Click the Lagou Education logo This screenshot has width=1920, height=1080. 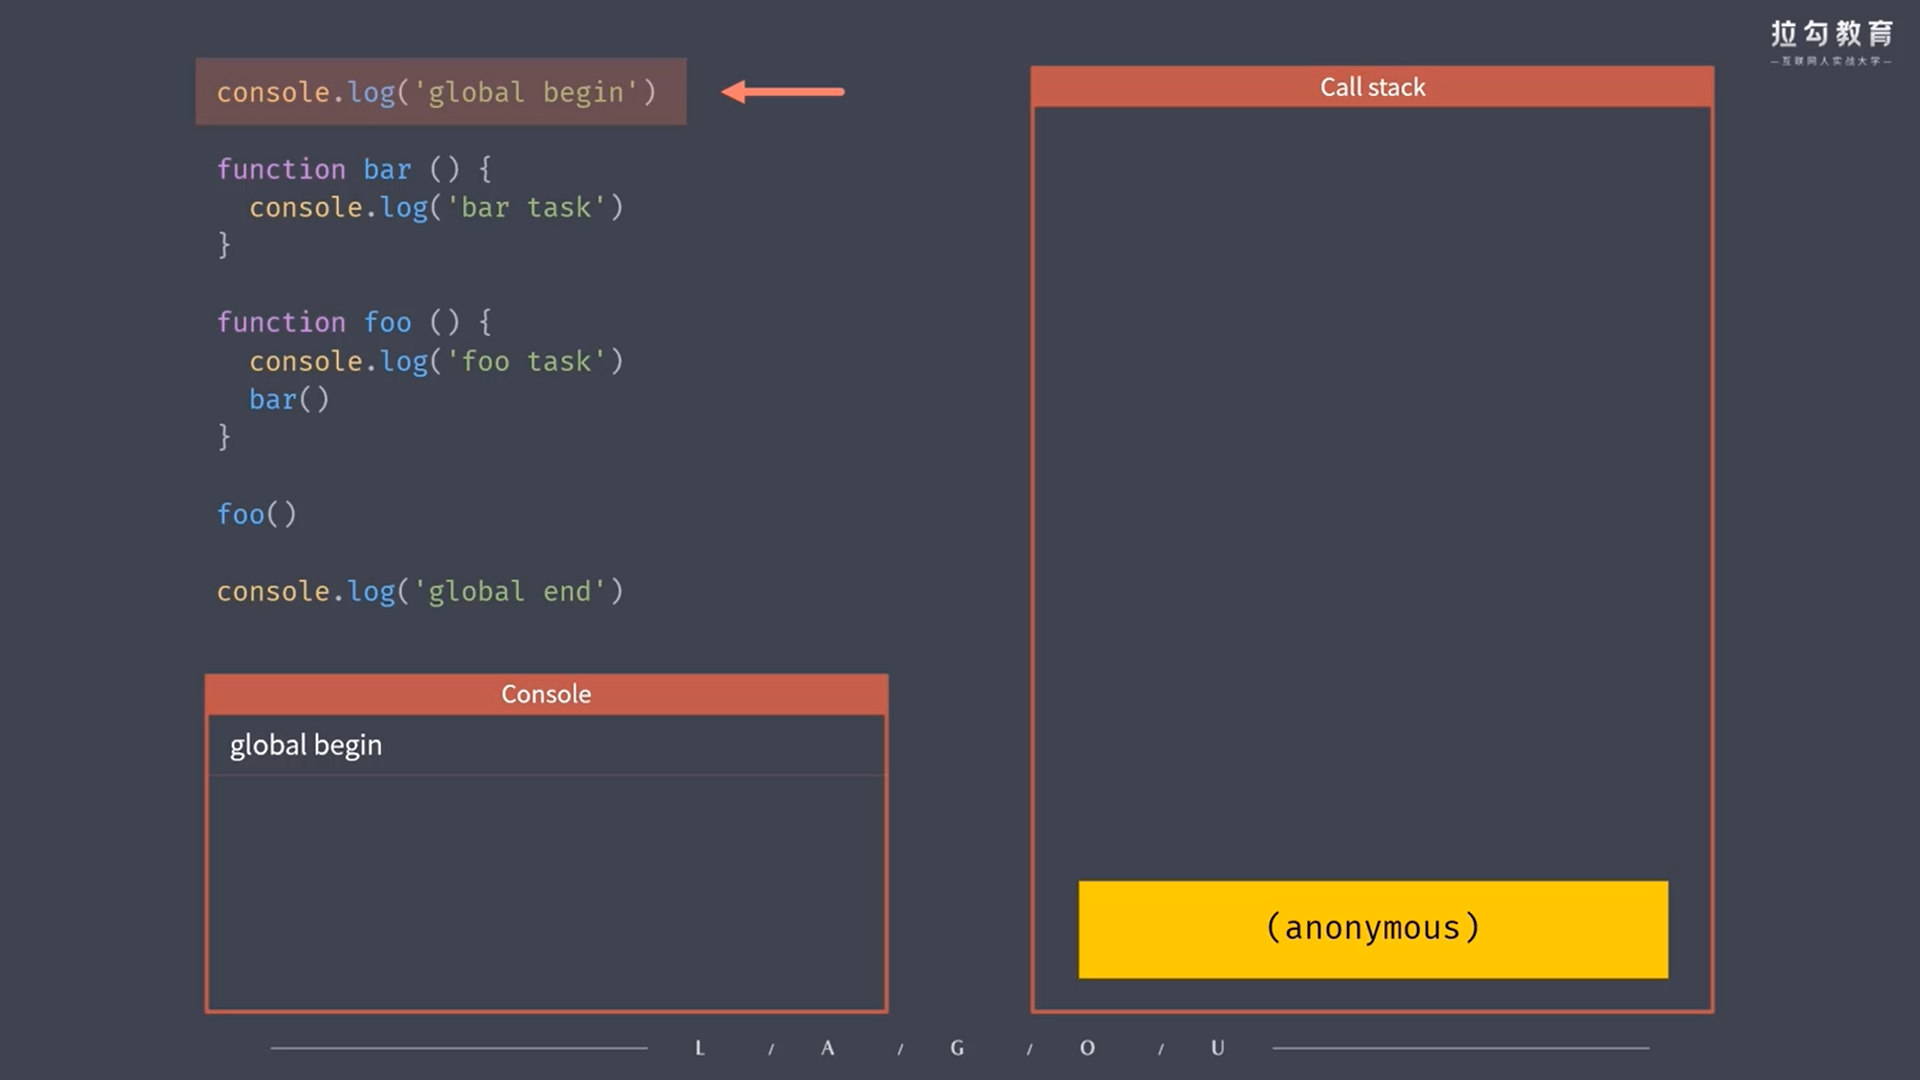pyautogui.click(x=1831, y=42)
